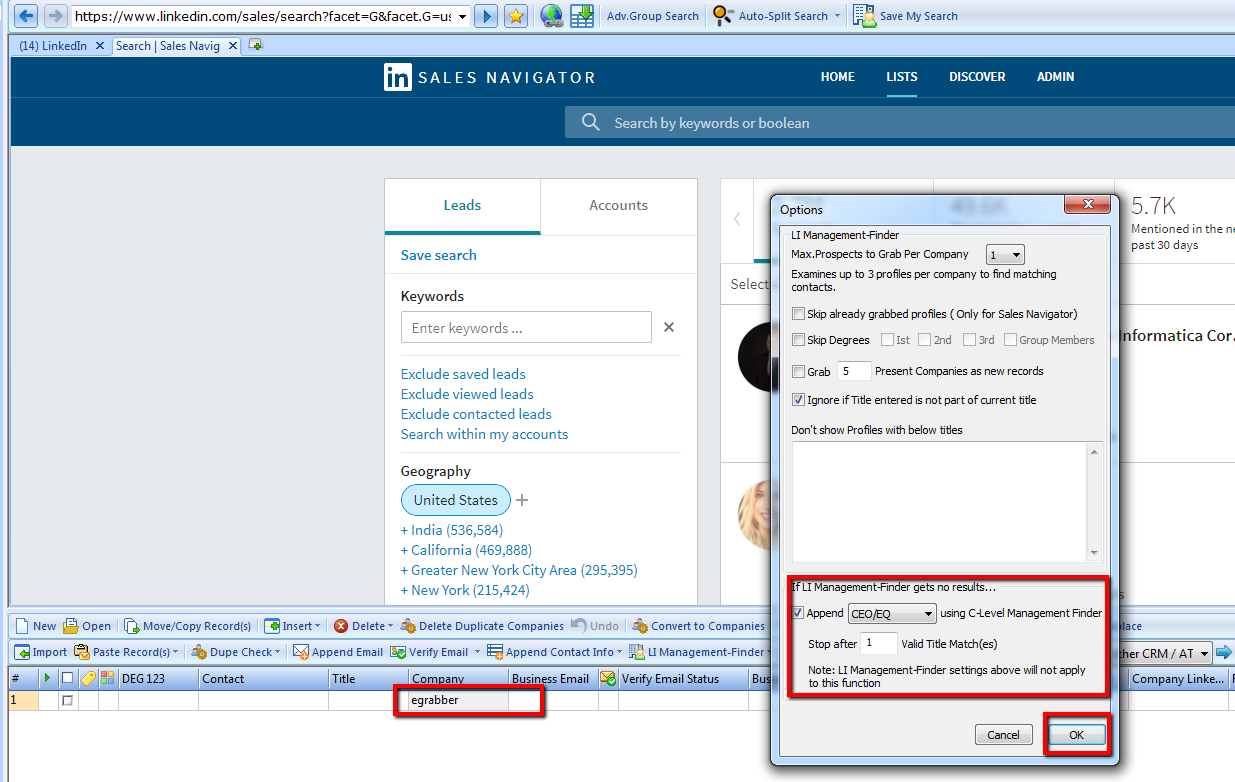Uncheck the Append CEO/EQ checkbox
The width and height of the screenshot is (1235, 782).
pyautogui.click(x=798, y=613)
